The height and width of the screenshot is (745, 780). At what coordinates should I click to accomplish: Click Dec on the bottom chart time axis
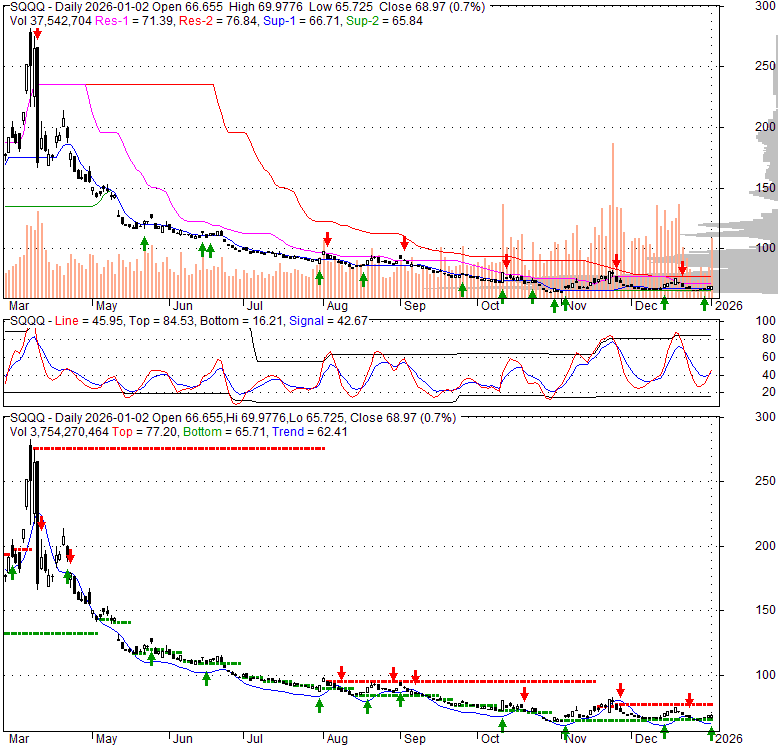[x=646, y=739]
